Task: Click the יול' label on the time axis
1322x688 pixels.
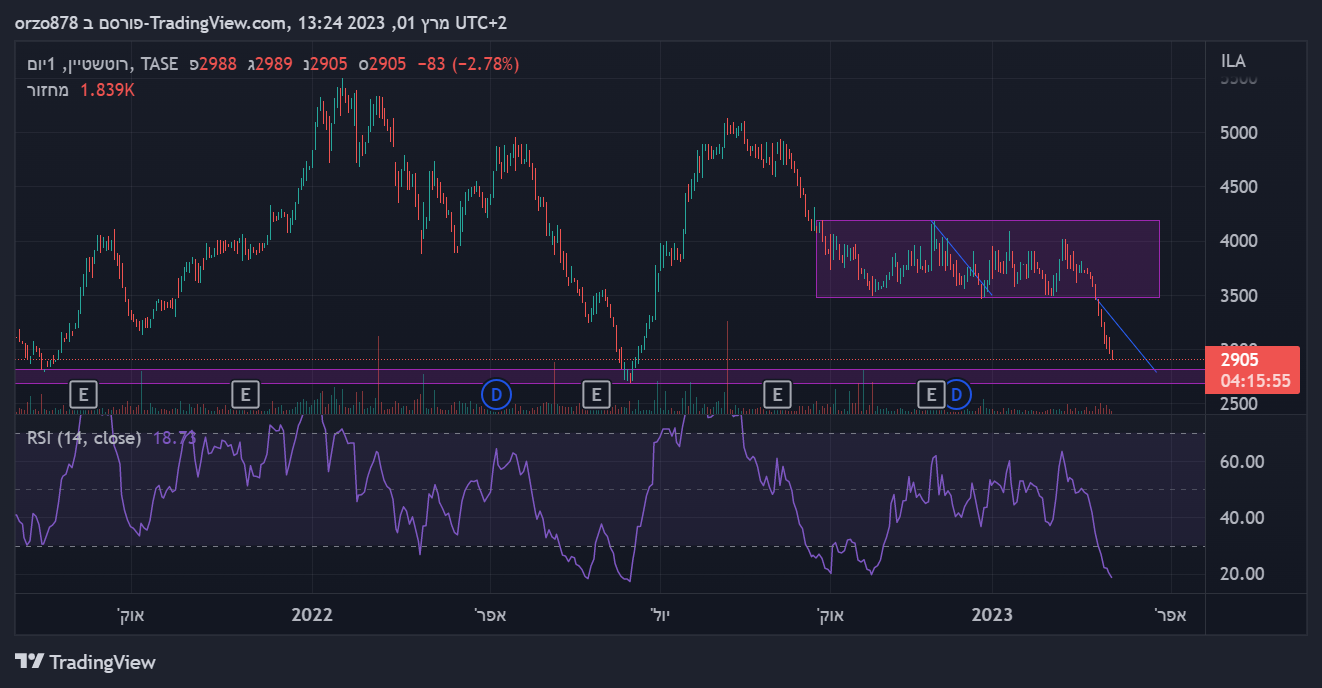Action: (x=659, y=615)
